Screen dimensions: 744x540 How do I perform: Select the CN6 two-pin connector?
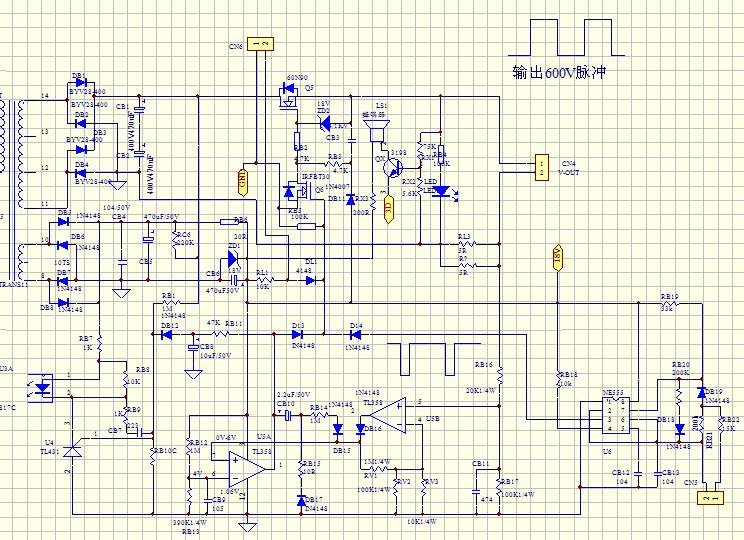(260, 44)
